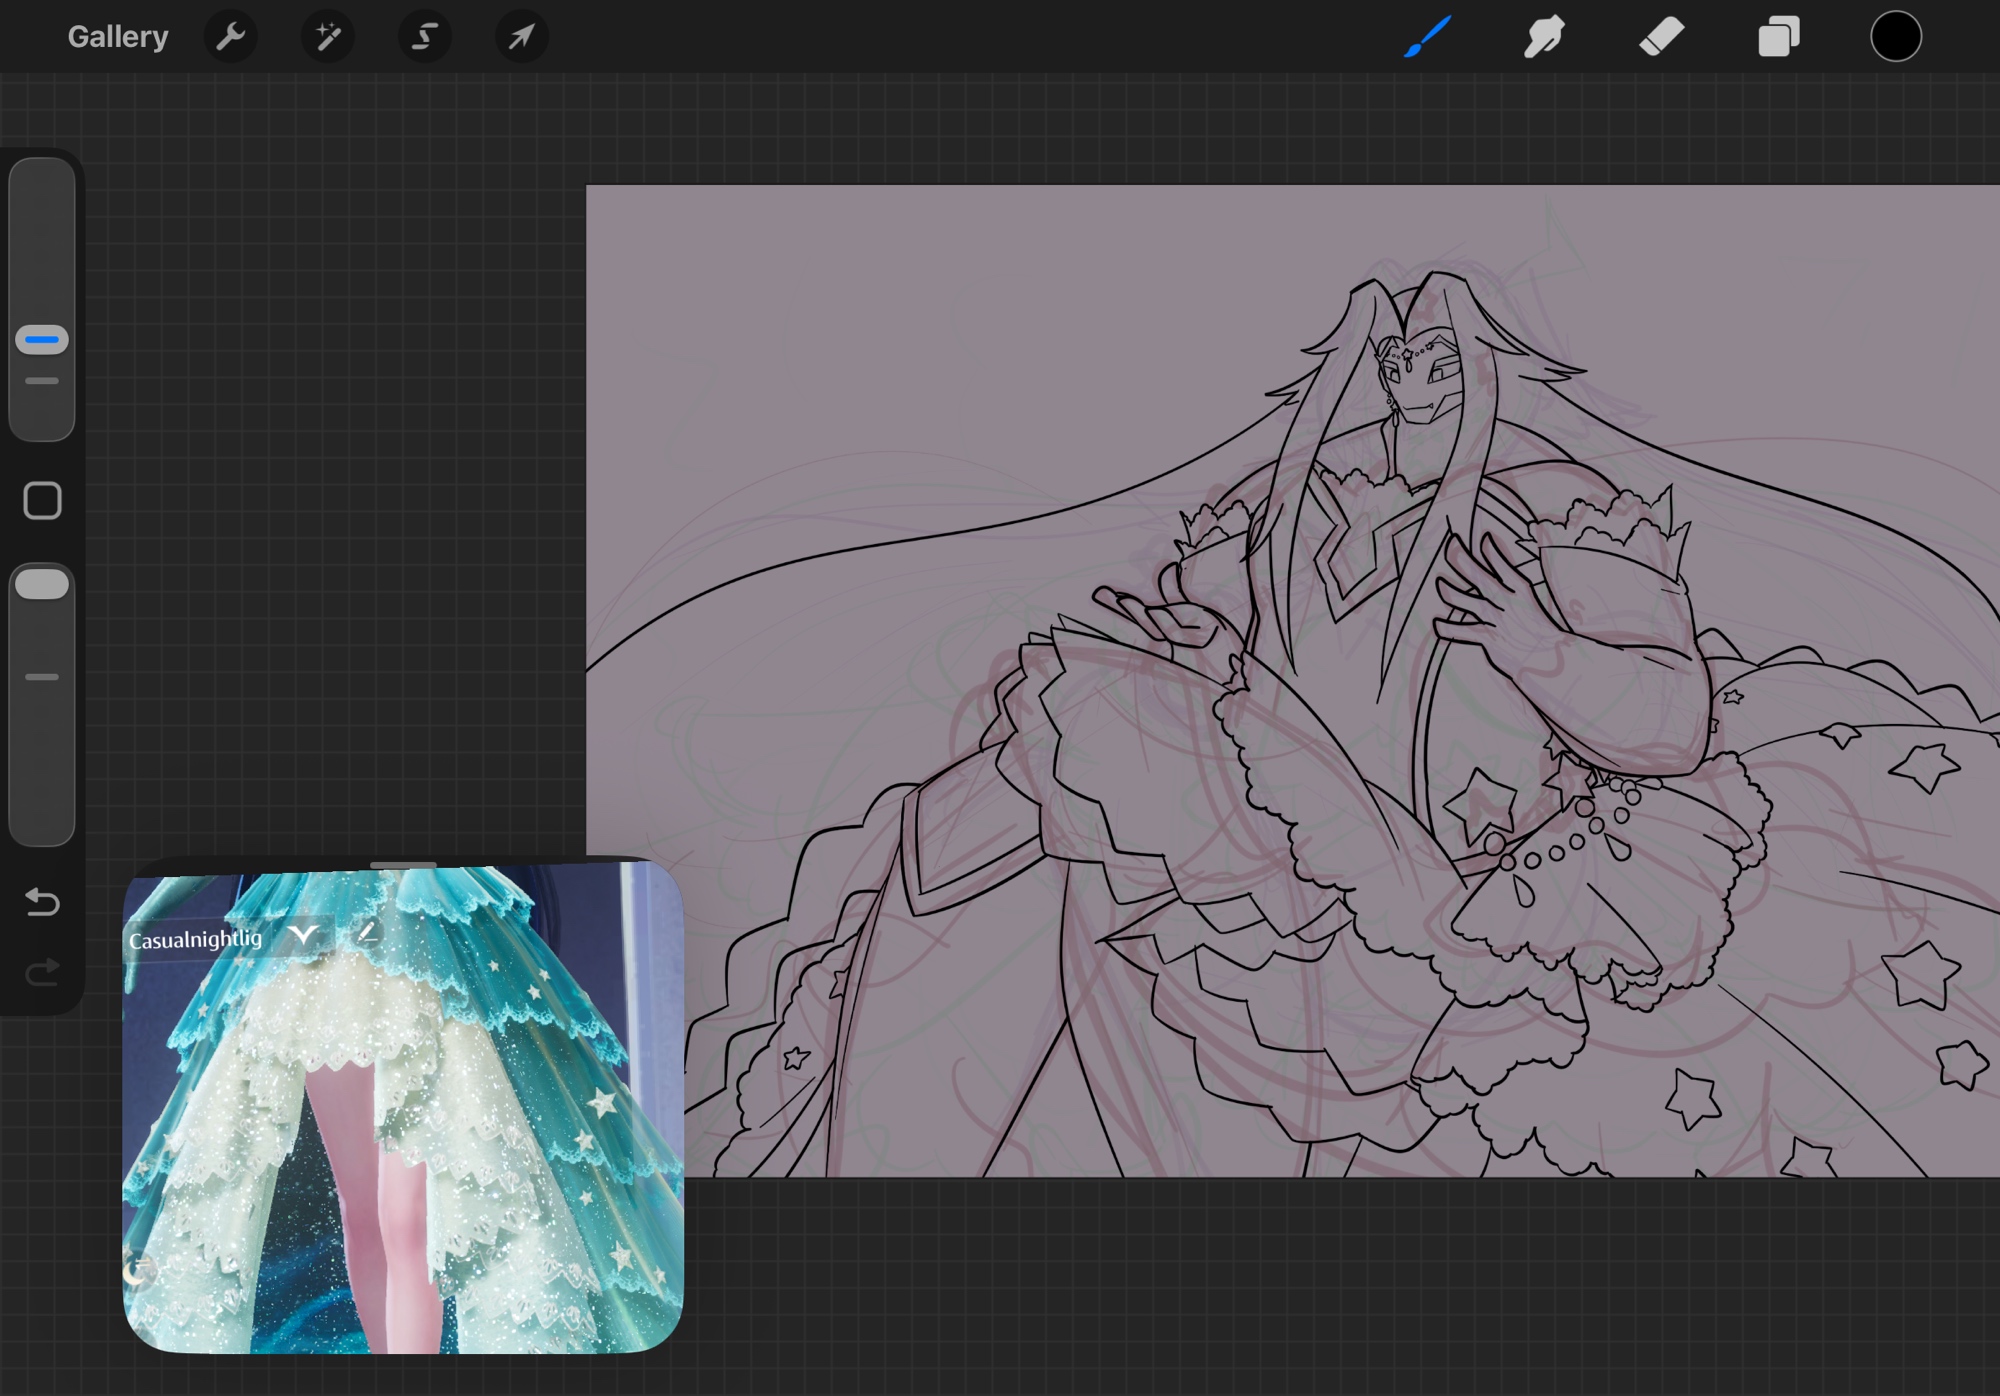Select the Eraser tool

tap(1661, 37)
